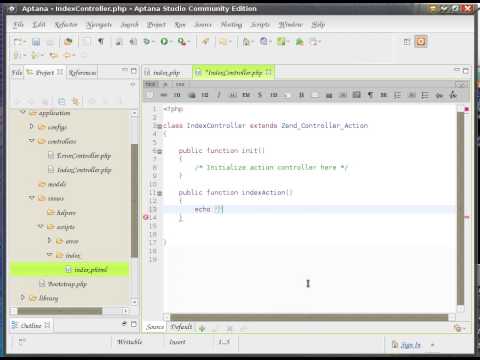
Task: Click the green Run button icon
Action: pyautogui.click(x=164, y=42)
